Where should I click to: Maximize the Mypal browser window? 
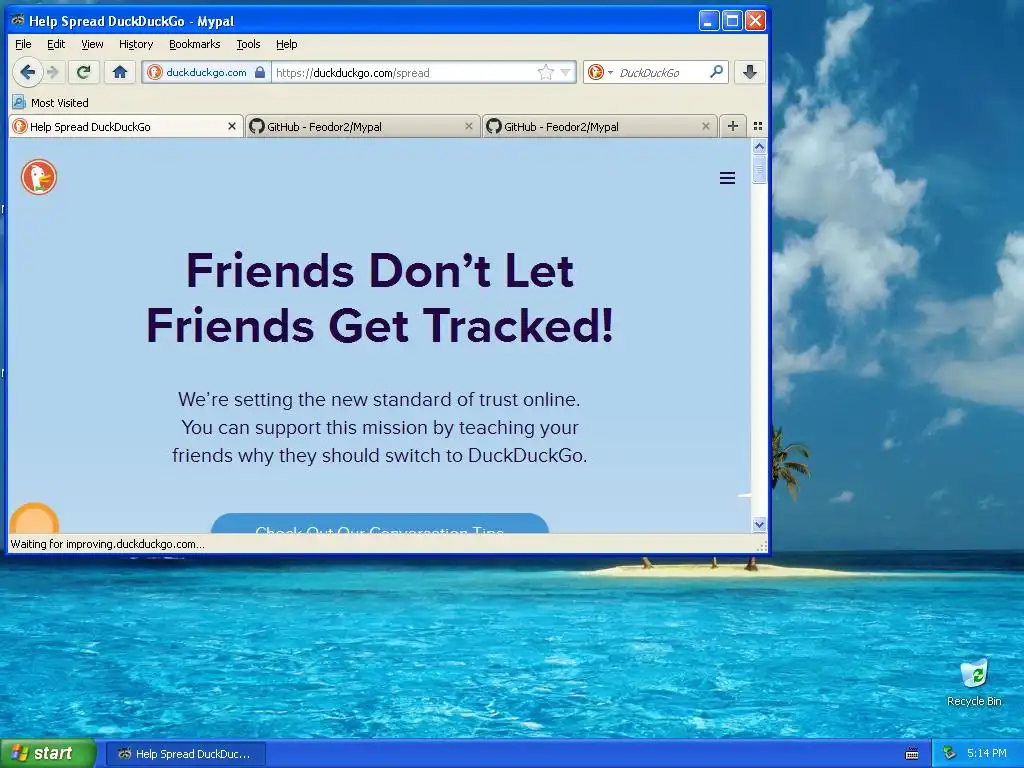click(x=732, y=21)
